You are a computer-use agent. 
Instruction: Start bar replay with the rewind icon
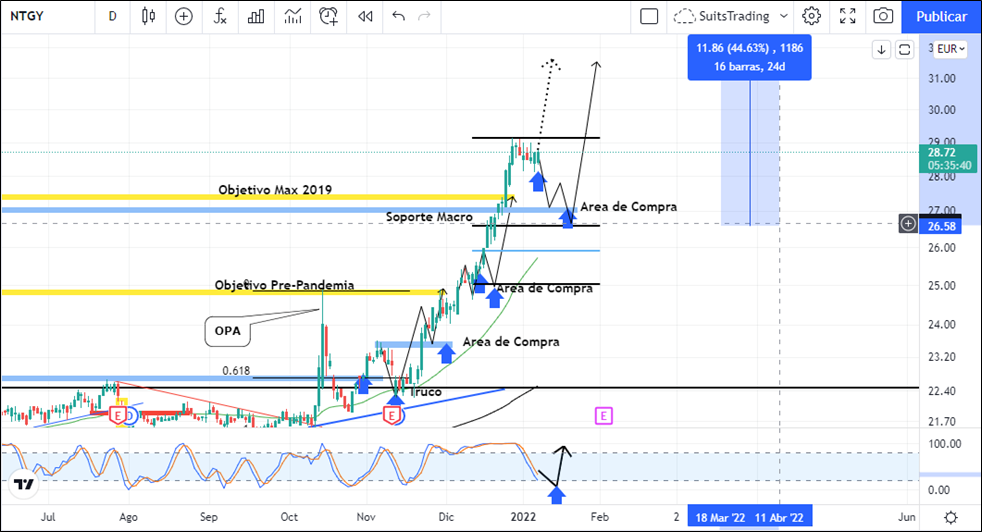[365, 16]
